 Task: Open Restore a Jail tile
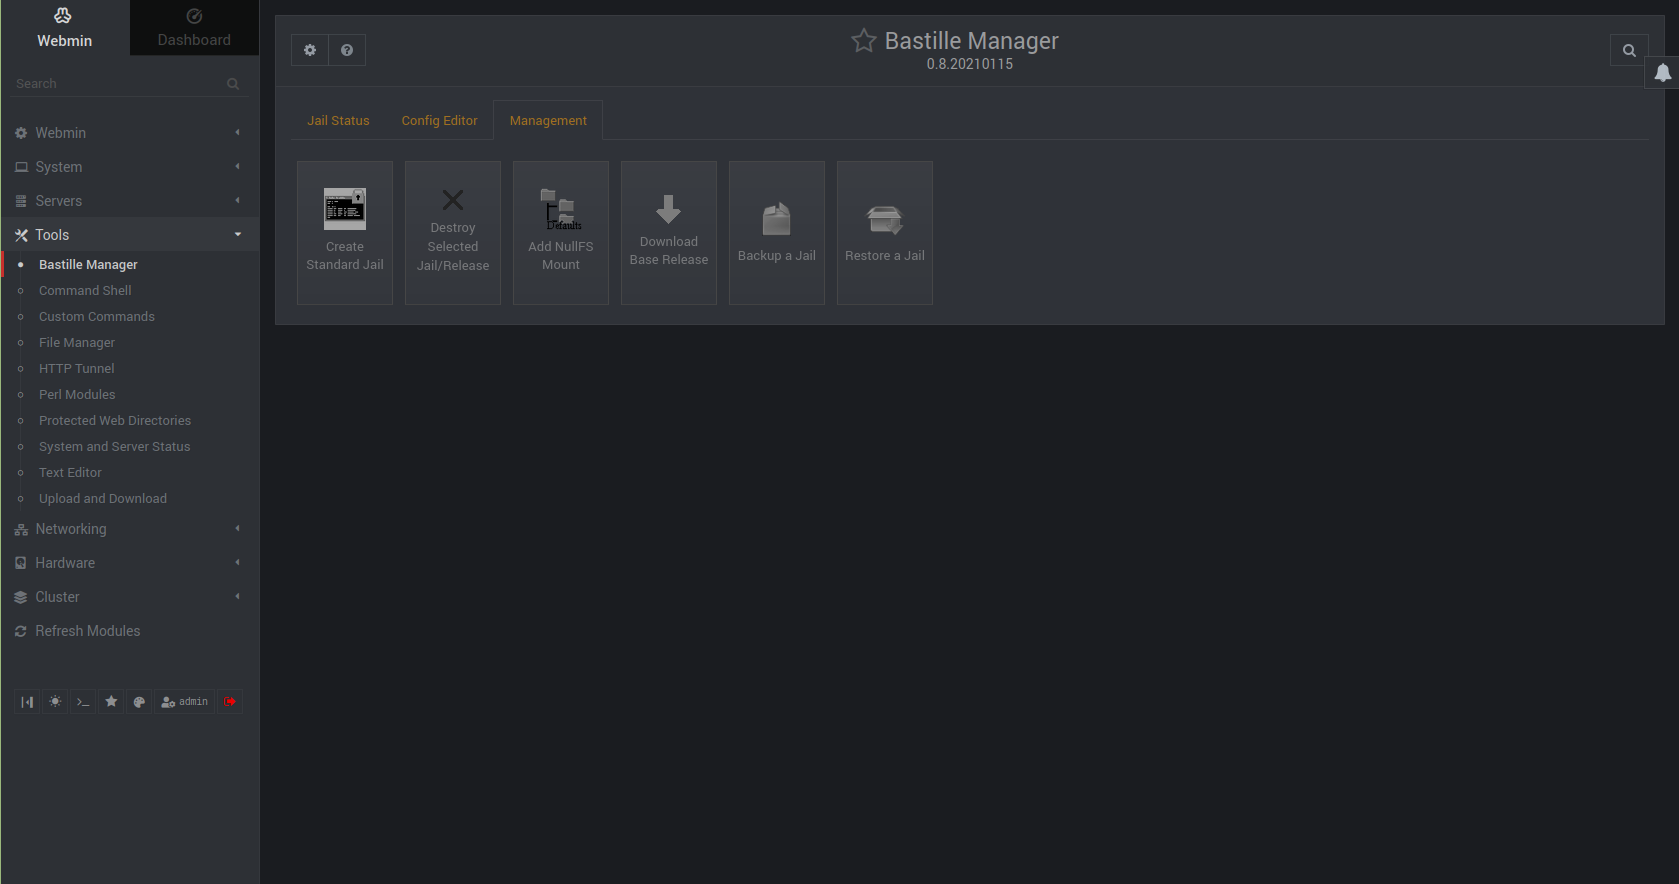(x=885, y=233)
